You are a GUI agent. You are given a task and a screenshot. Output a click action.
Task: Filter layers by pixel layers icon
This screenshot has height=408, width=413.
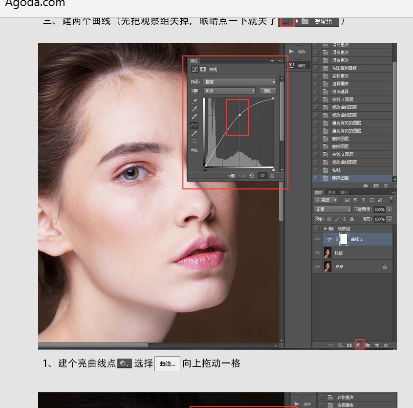pyautogui.click(x=347, y=200)
